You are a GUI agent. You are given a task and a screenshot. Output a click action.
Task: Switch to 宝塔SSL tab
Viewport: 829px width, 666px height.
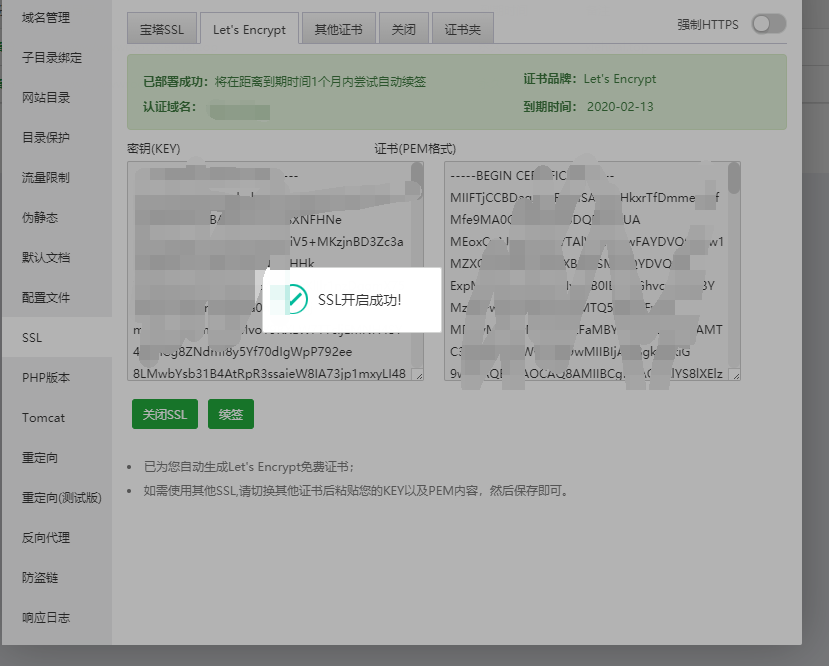click(x=162, y=29)
